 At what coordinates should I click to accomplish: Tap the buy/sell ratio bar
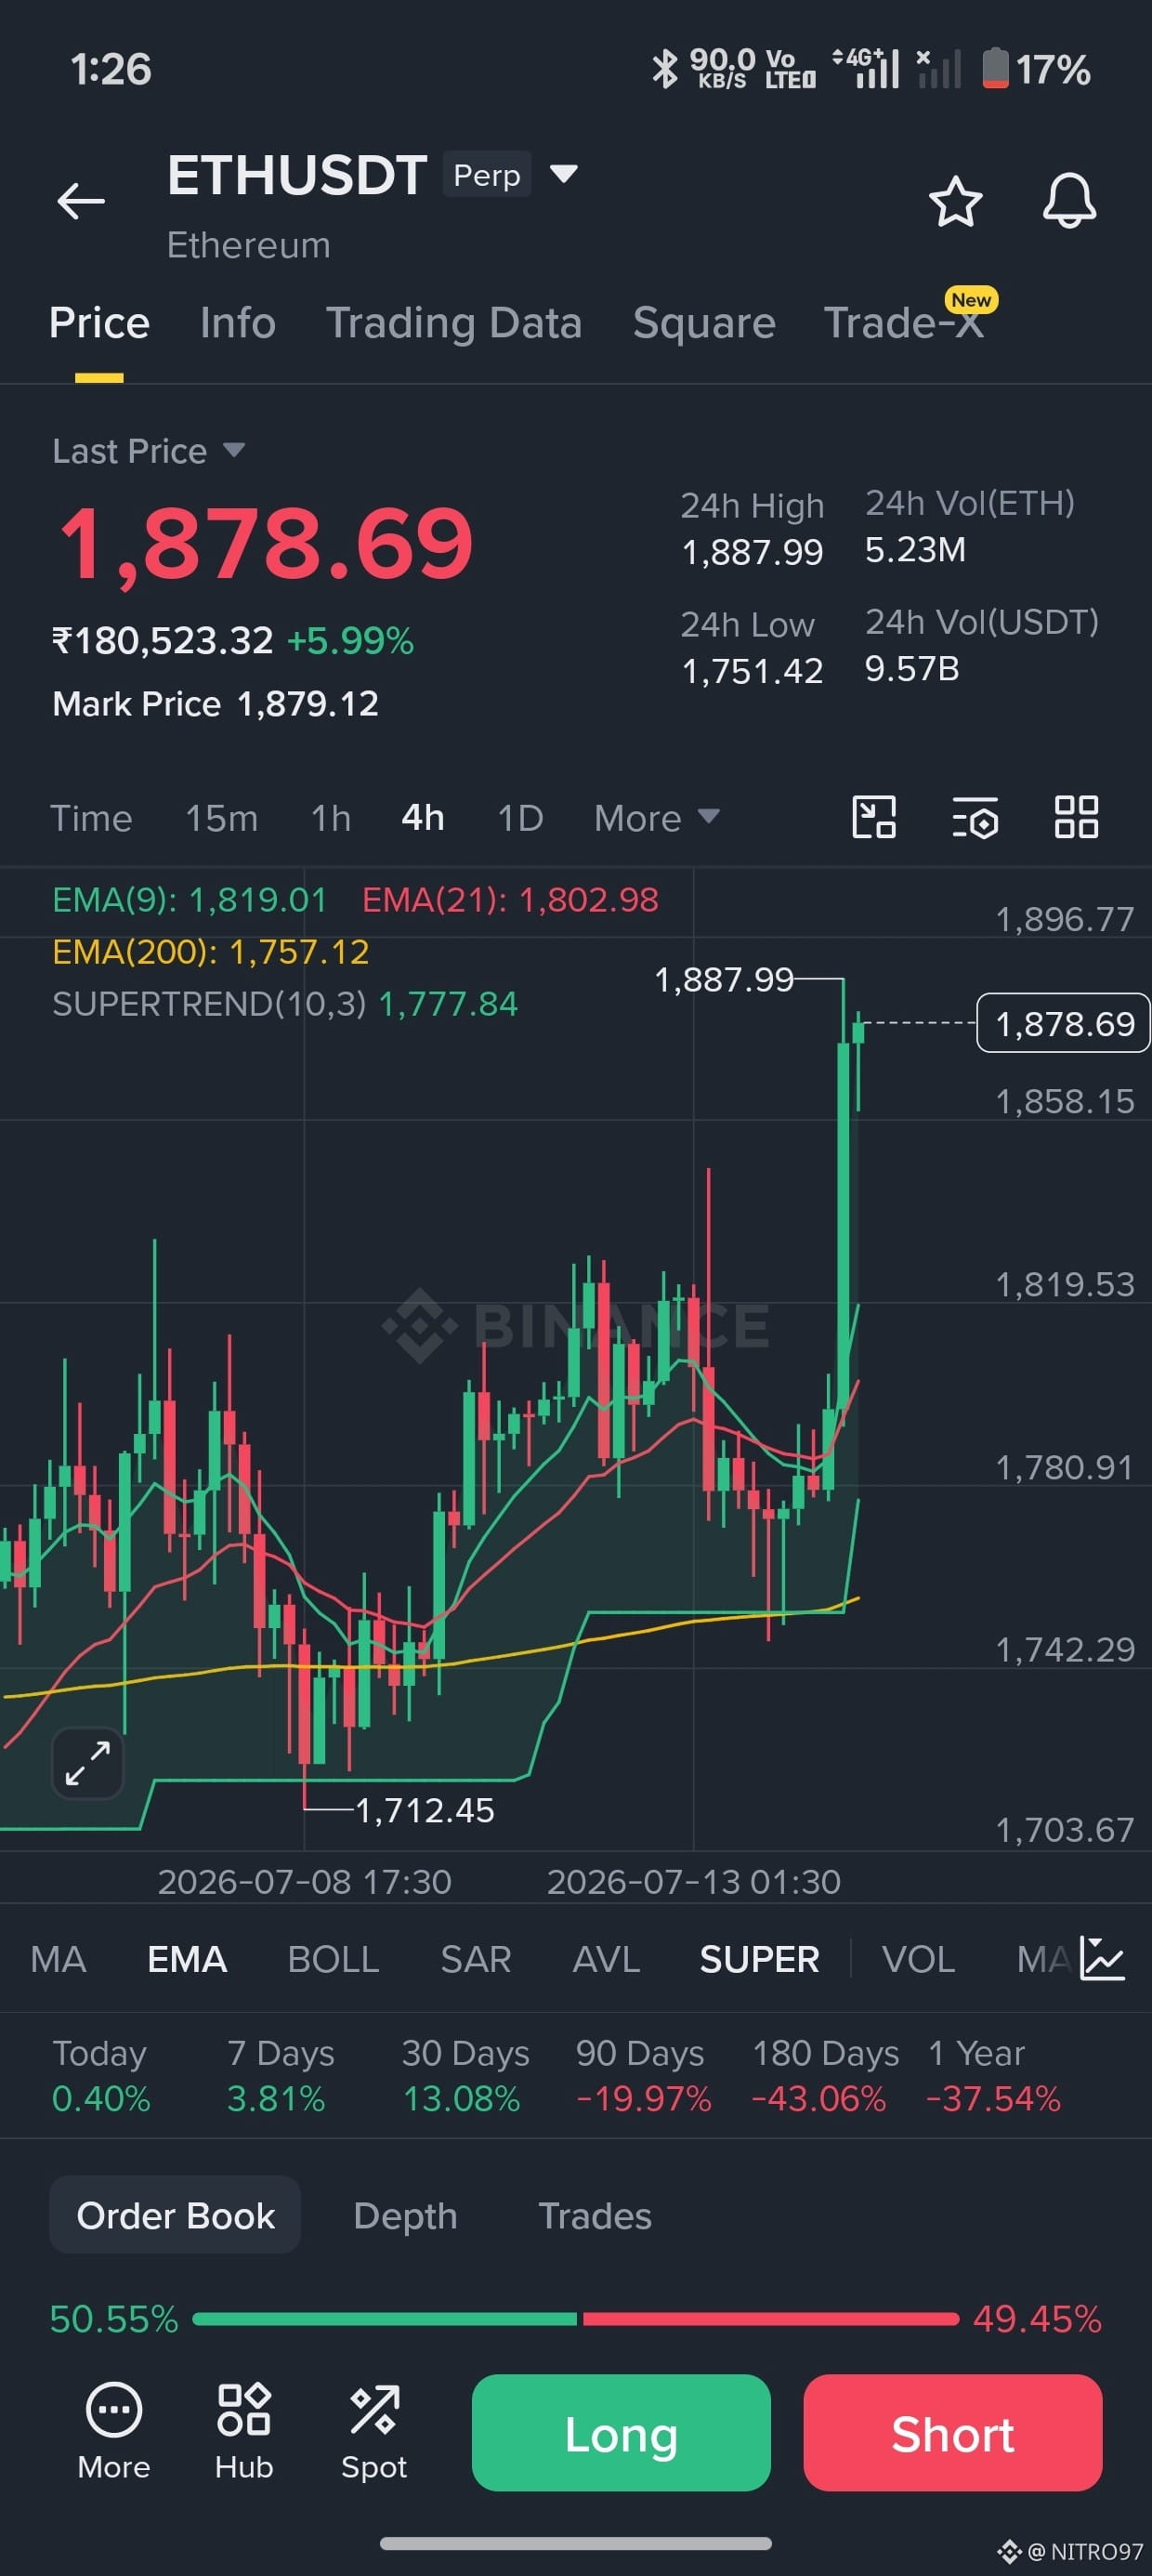coord(576,2318)
